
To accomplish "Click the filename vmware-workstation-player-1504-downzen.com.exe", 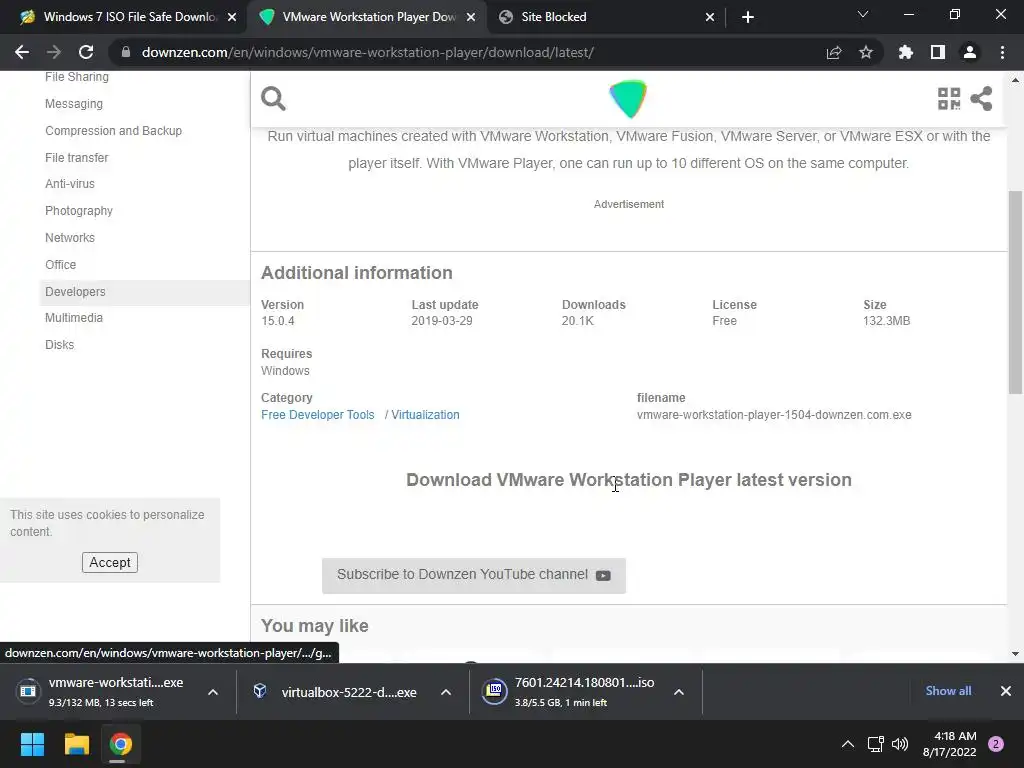I will pos(774,415).
